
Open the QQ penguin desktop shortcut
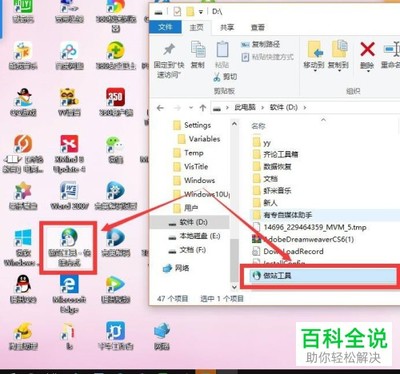(x=23, y=289)
